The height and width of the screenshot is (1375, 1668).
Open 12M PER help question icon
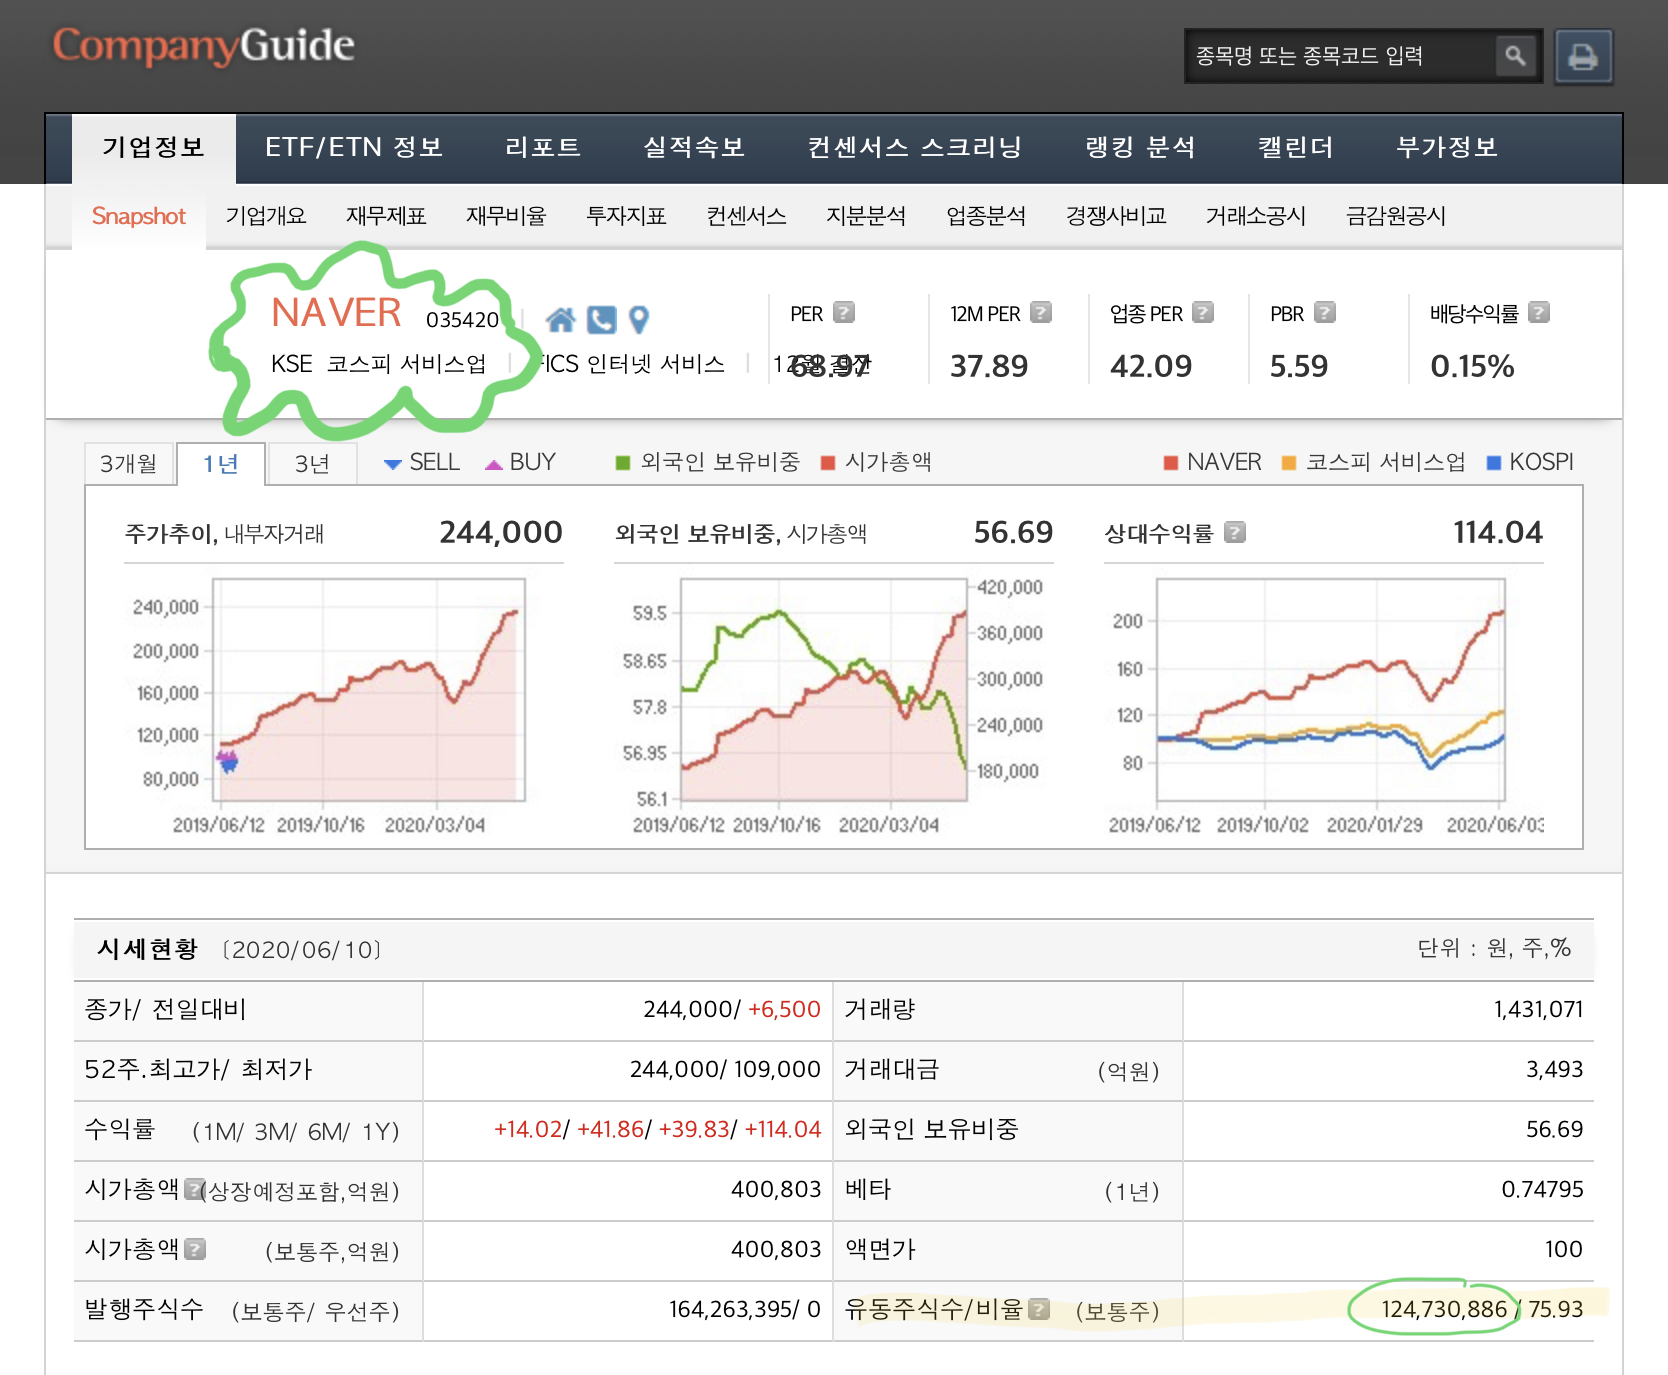[1041, 313]
